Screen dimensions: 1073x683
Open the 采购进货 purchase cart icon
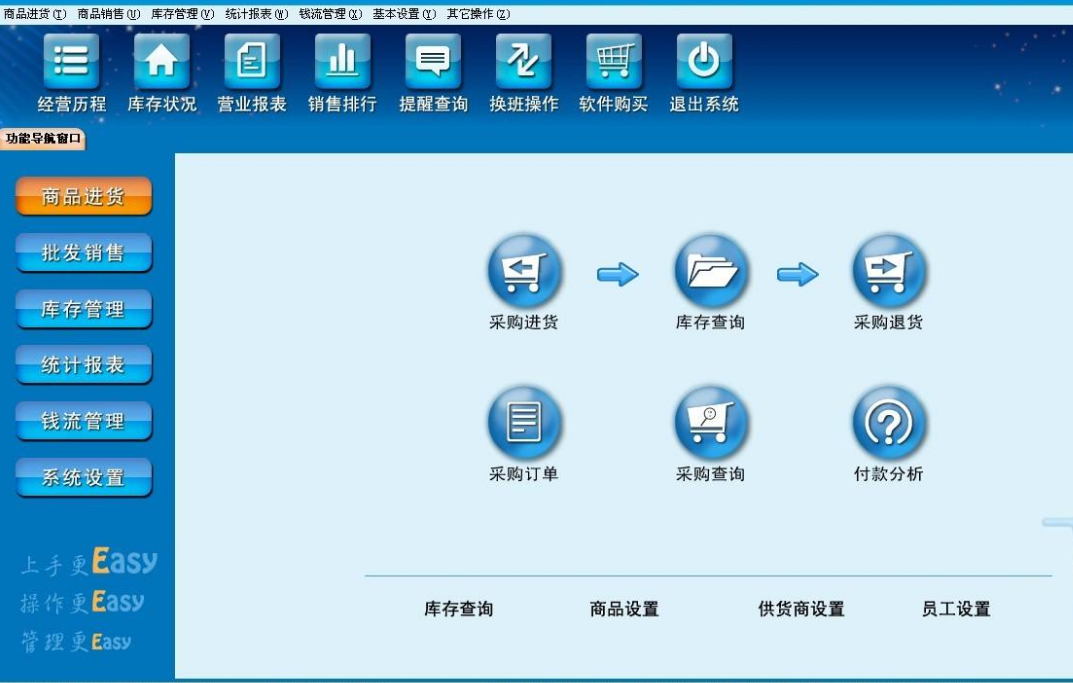click(524, 272)
